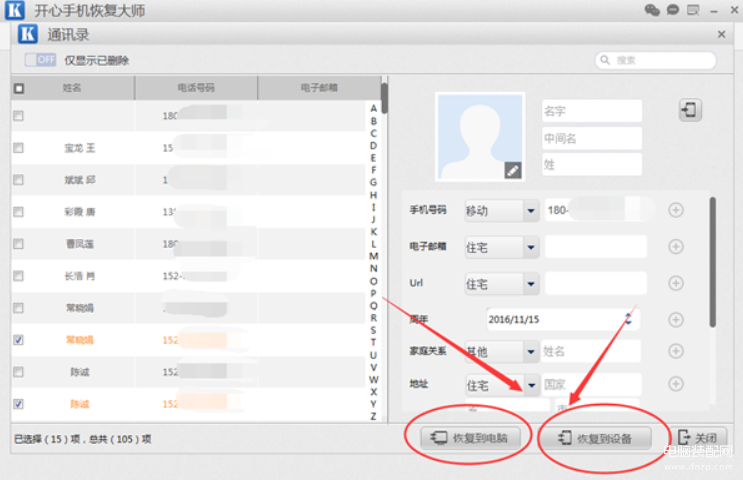Click the 国家 country address field
743x480 pixels.
591,384
